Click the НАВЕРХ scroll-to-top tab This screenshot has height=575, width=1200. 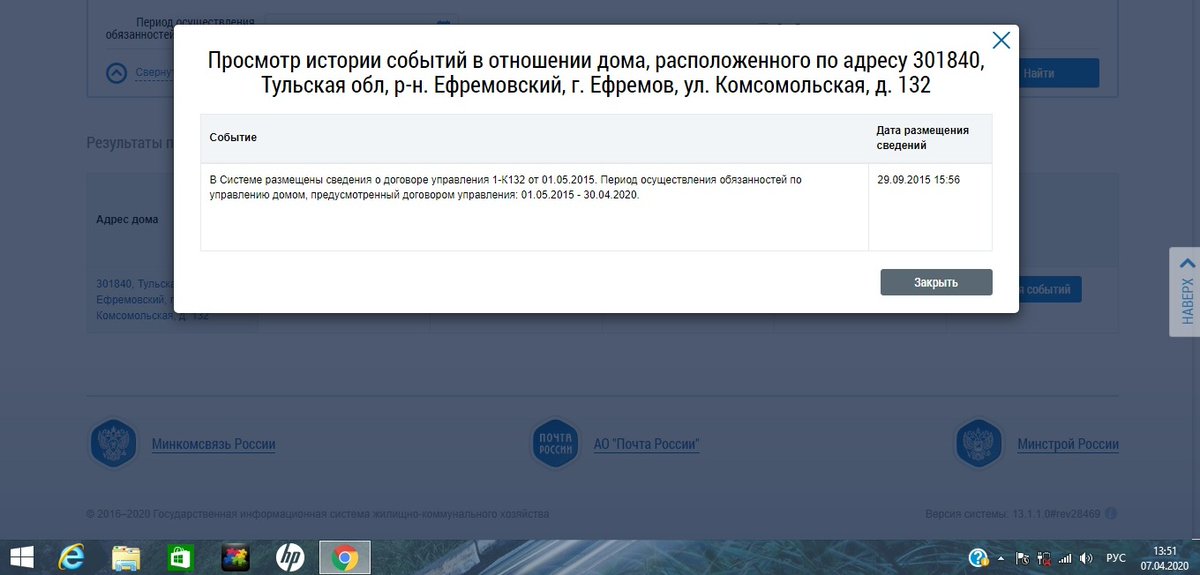[1185, 291]
